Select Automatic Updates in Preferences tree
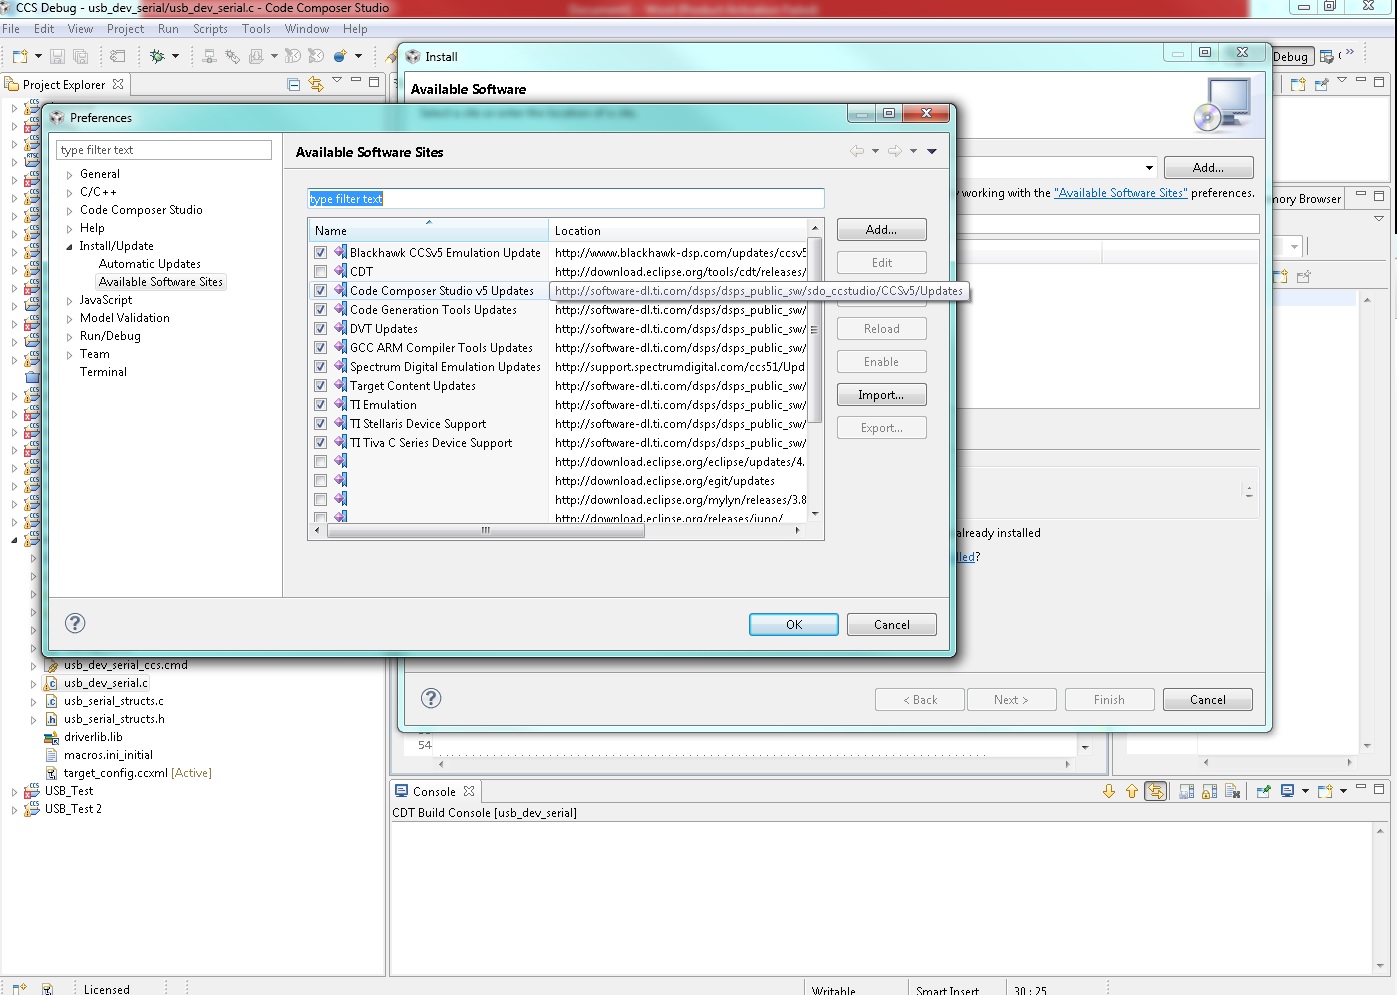 point(150,264)
